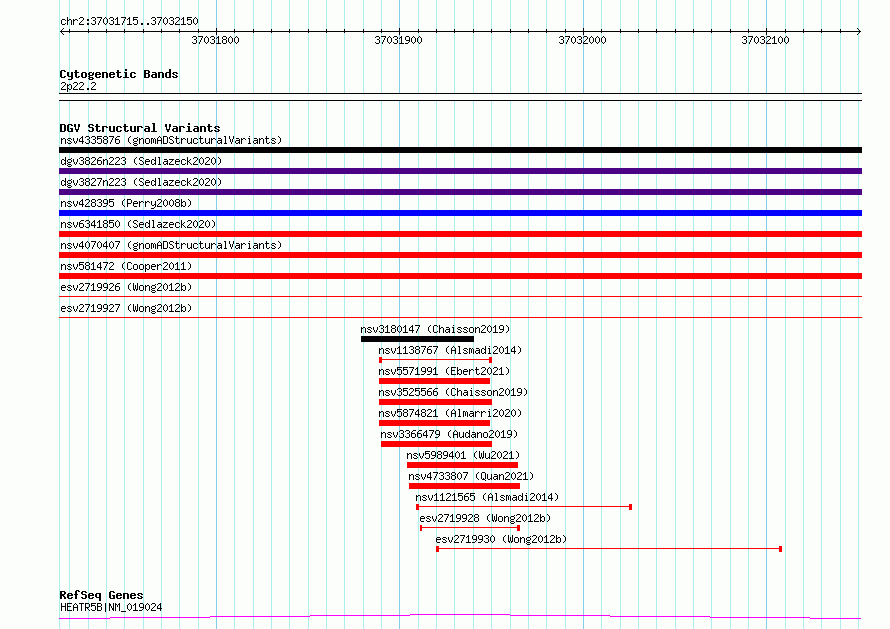Click the 37031800 ruler position marker
The image size is (890, 629).
[215, 40]
